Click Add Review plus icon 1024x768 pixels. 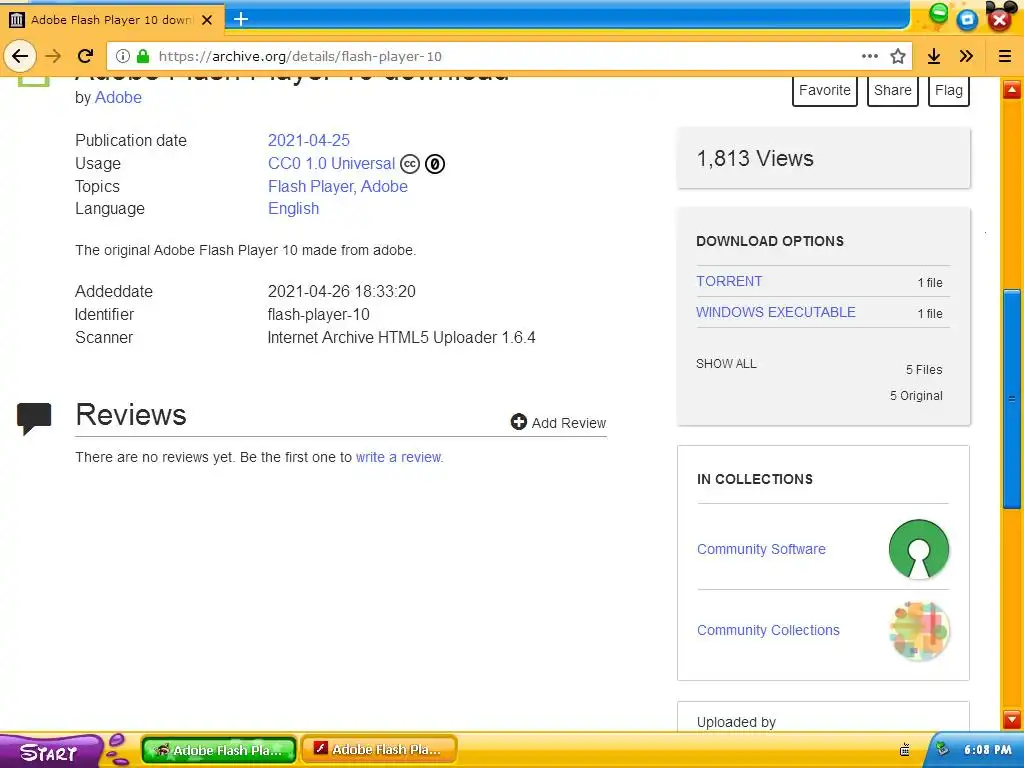coord(519,422)
